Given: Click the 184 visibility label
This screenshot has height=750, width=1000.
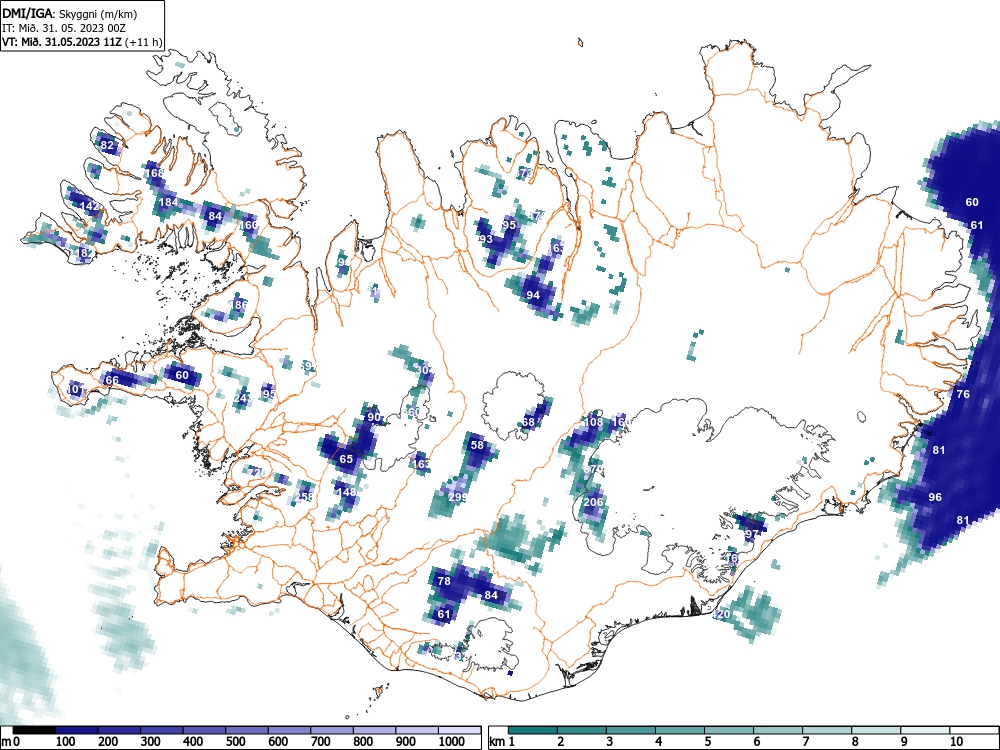Looking at the screenshot, I should click(x=168, y=202).
